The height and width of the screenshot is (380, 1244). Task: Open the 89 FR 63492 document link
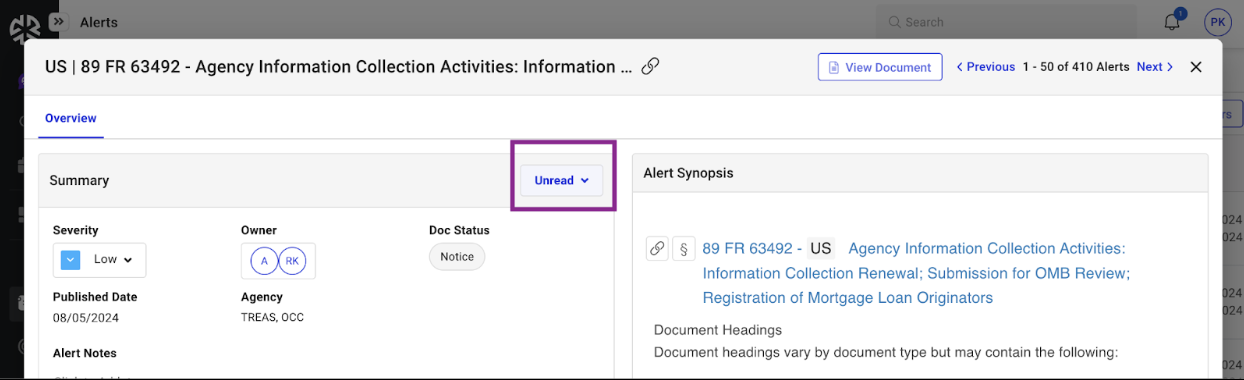[x=747, y=248]
